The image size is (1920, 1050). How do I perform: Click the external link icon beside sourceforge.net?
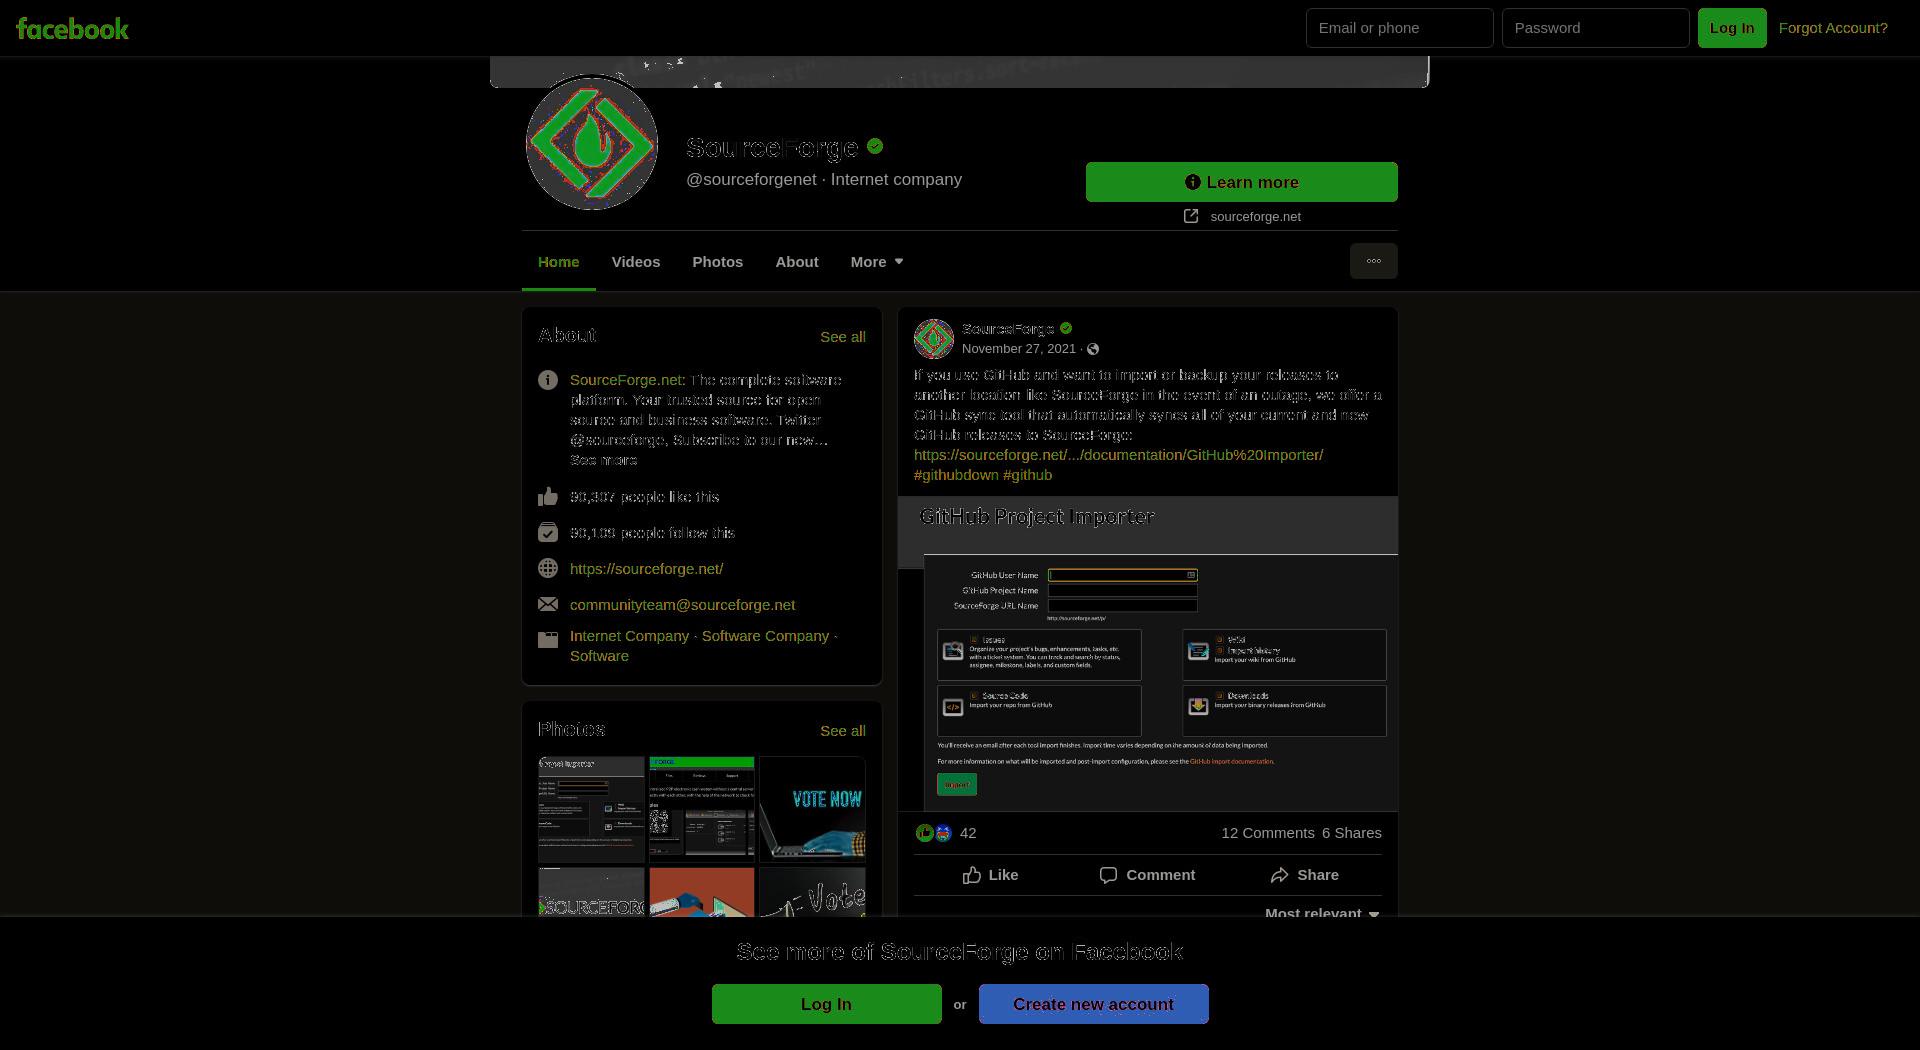click(x=1191, y=216)
